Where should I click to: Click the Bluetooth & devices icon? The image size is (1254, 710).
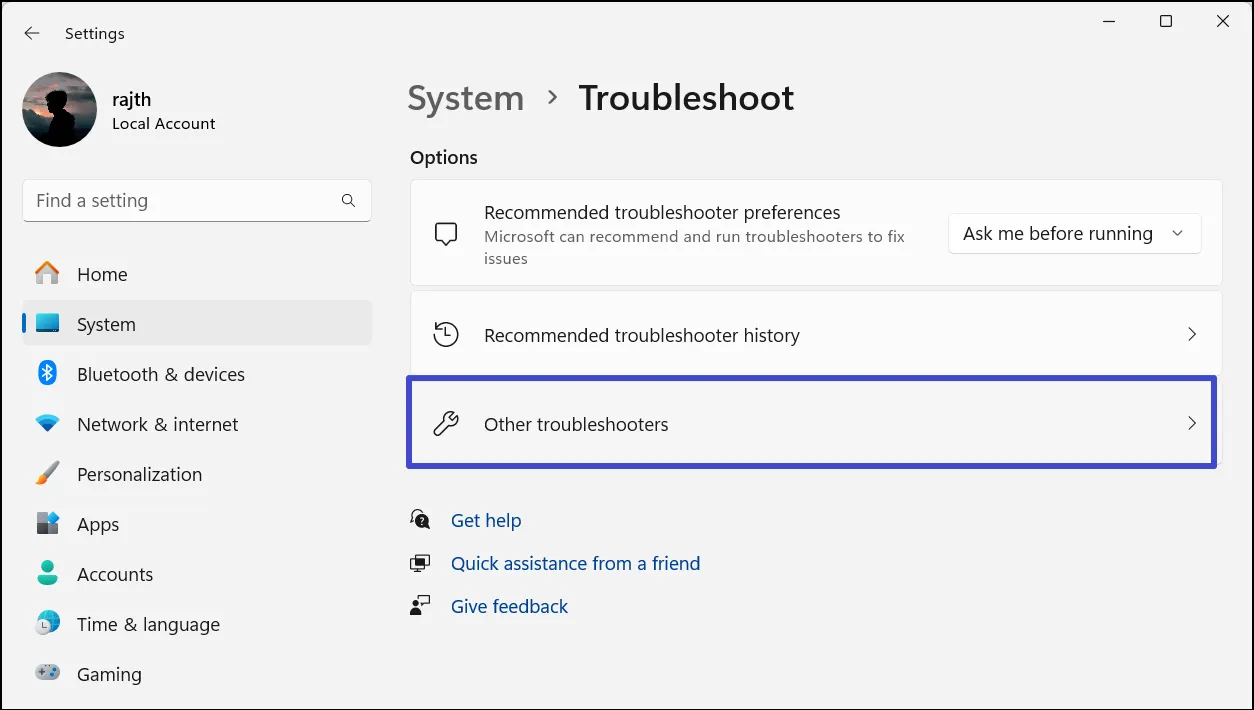[47, 374]
